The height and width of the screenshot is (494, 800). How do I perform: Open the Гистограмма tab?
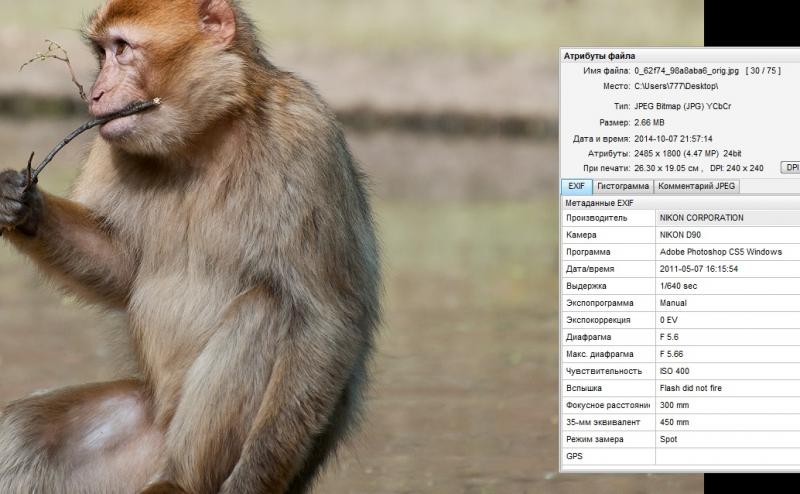622,186
